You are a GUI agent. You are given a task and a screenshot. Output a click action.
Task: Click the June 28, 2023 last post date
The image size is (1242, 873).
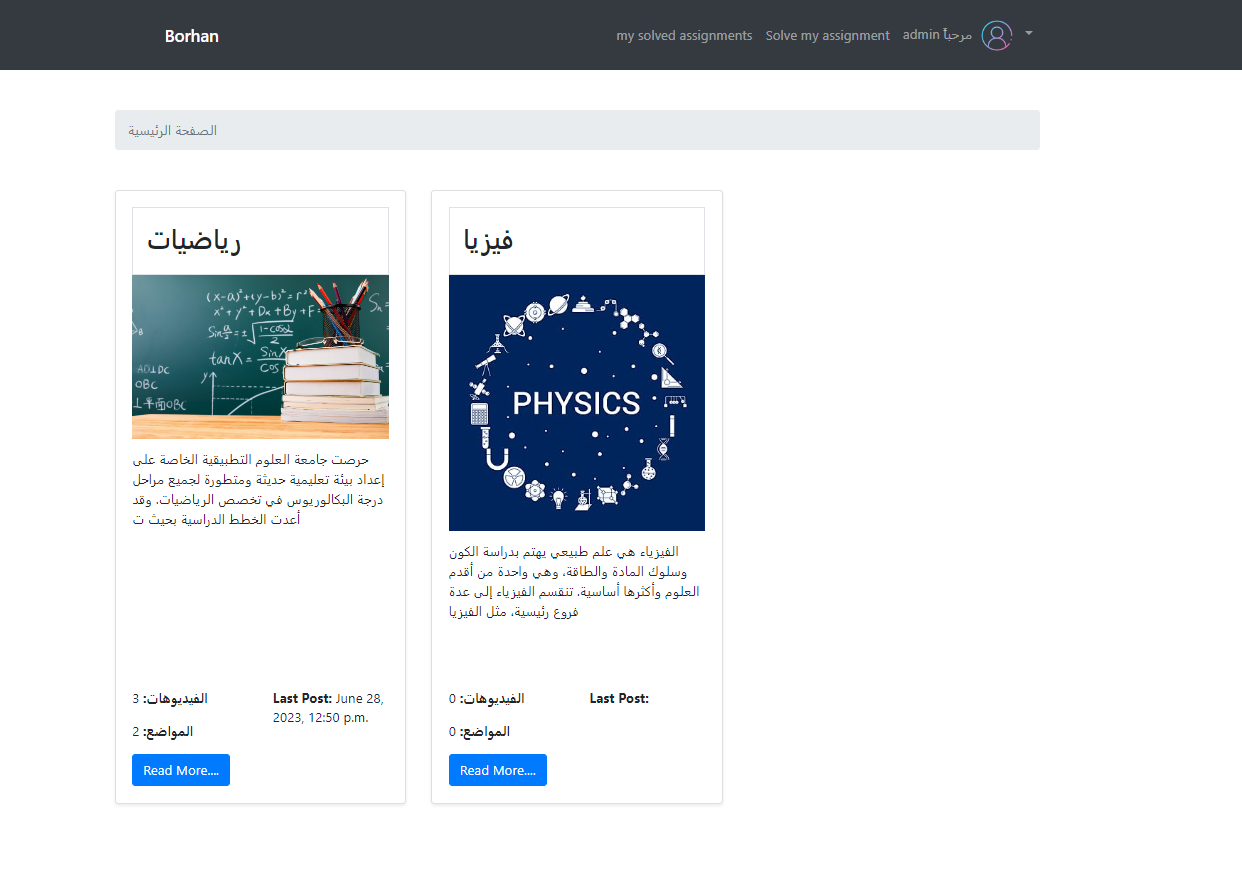click(x=328, y=708)
